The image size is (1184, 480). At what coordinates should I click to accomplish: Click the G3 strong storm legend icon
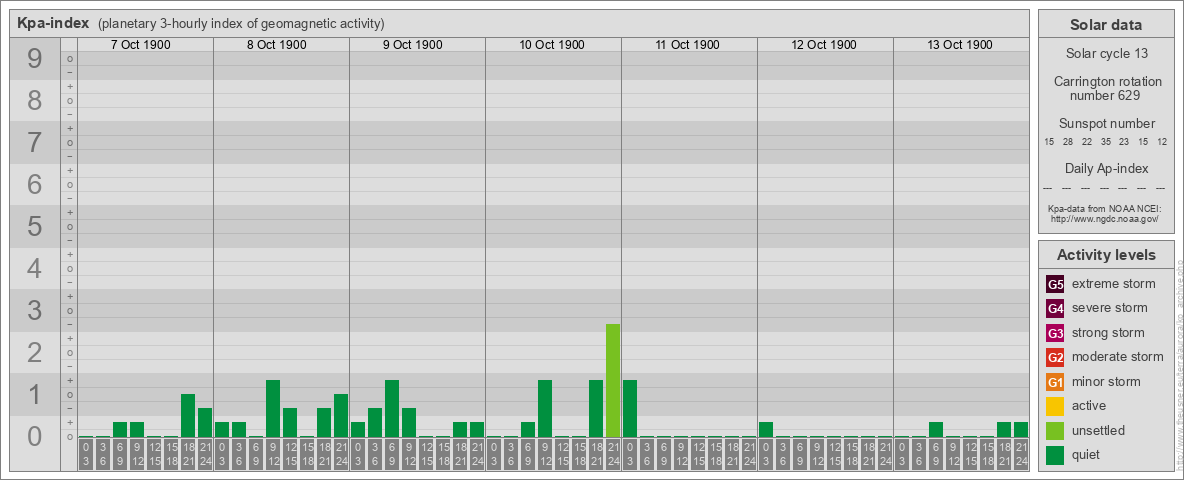click(x=1055, y=333)
